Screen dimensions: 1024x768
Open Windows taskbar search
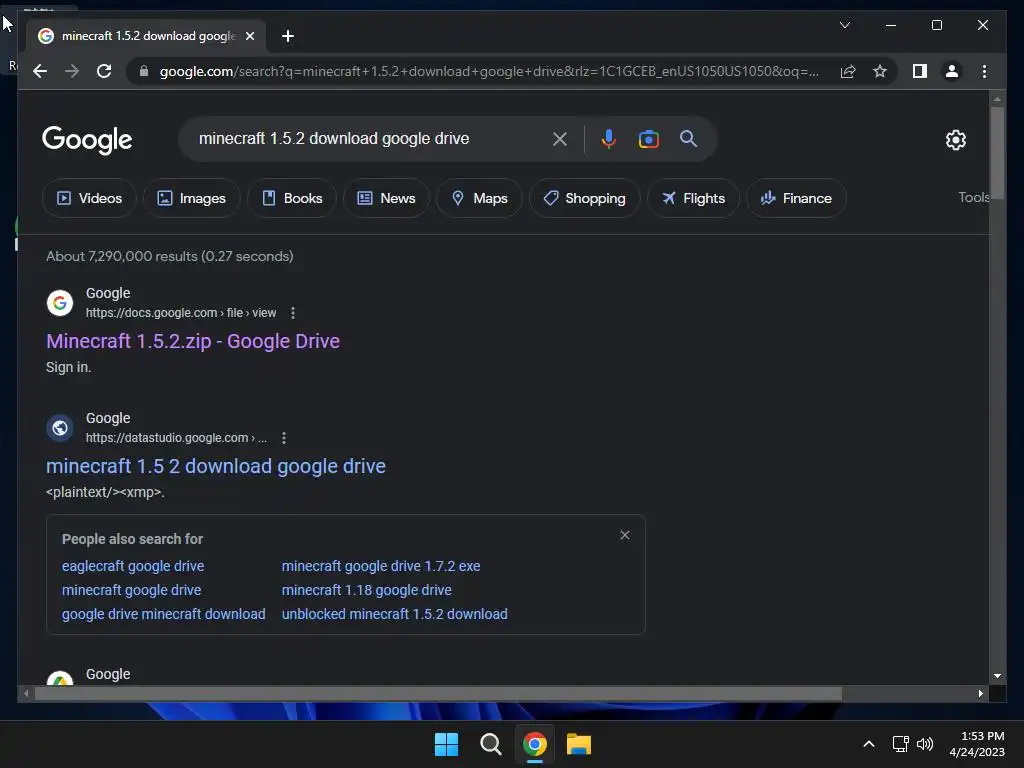[490, 744]
